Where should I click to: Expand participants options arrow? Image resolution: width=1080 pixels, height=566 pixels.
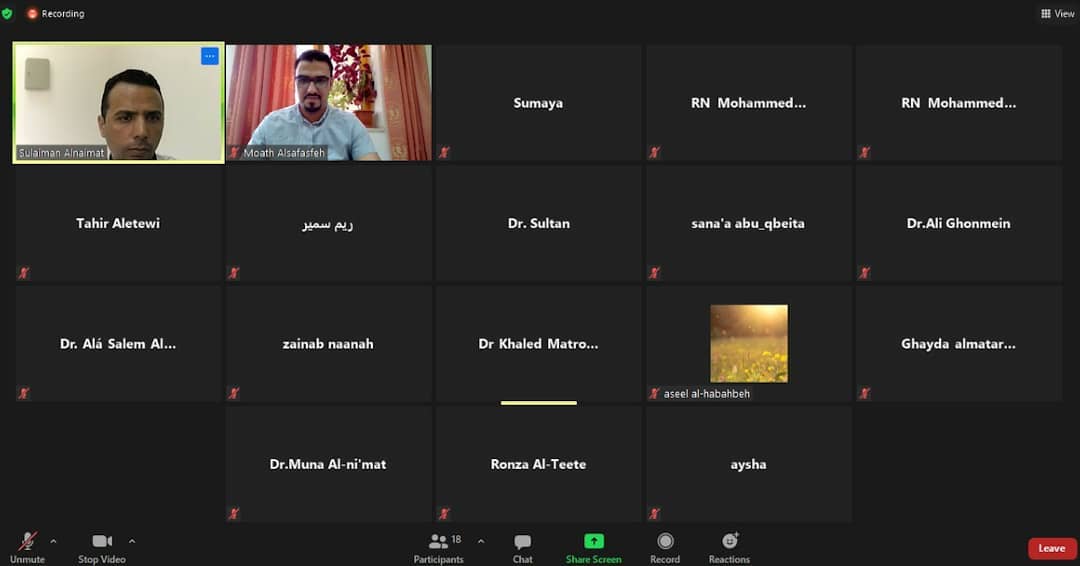481,541
